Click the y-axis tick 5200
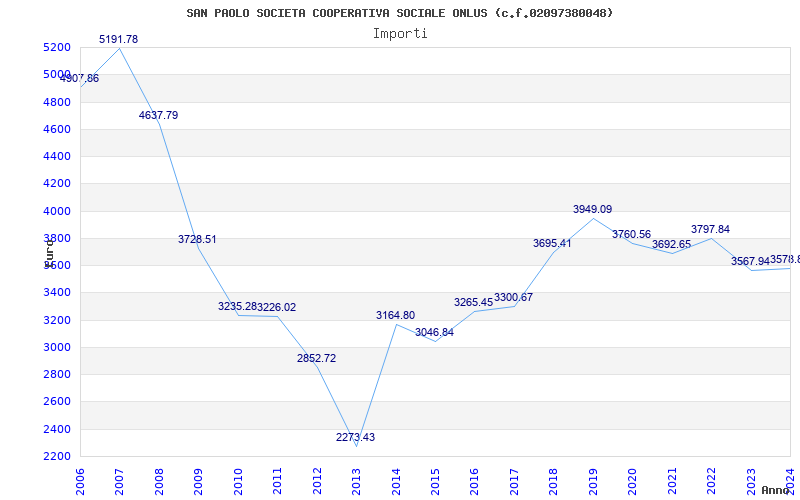The width and height of the screenshot is (800, 500). click(x=57, y=47)
